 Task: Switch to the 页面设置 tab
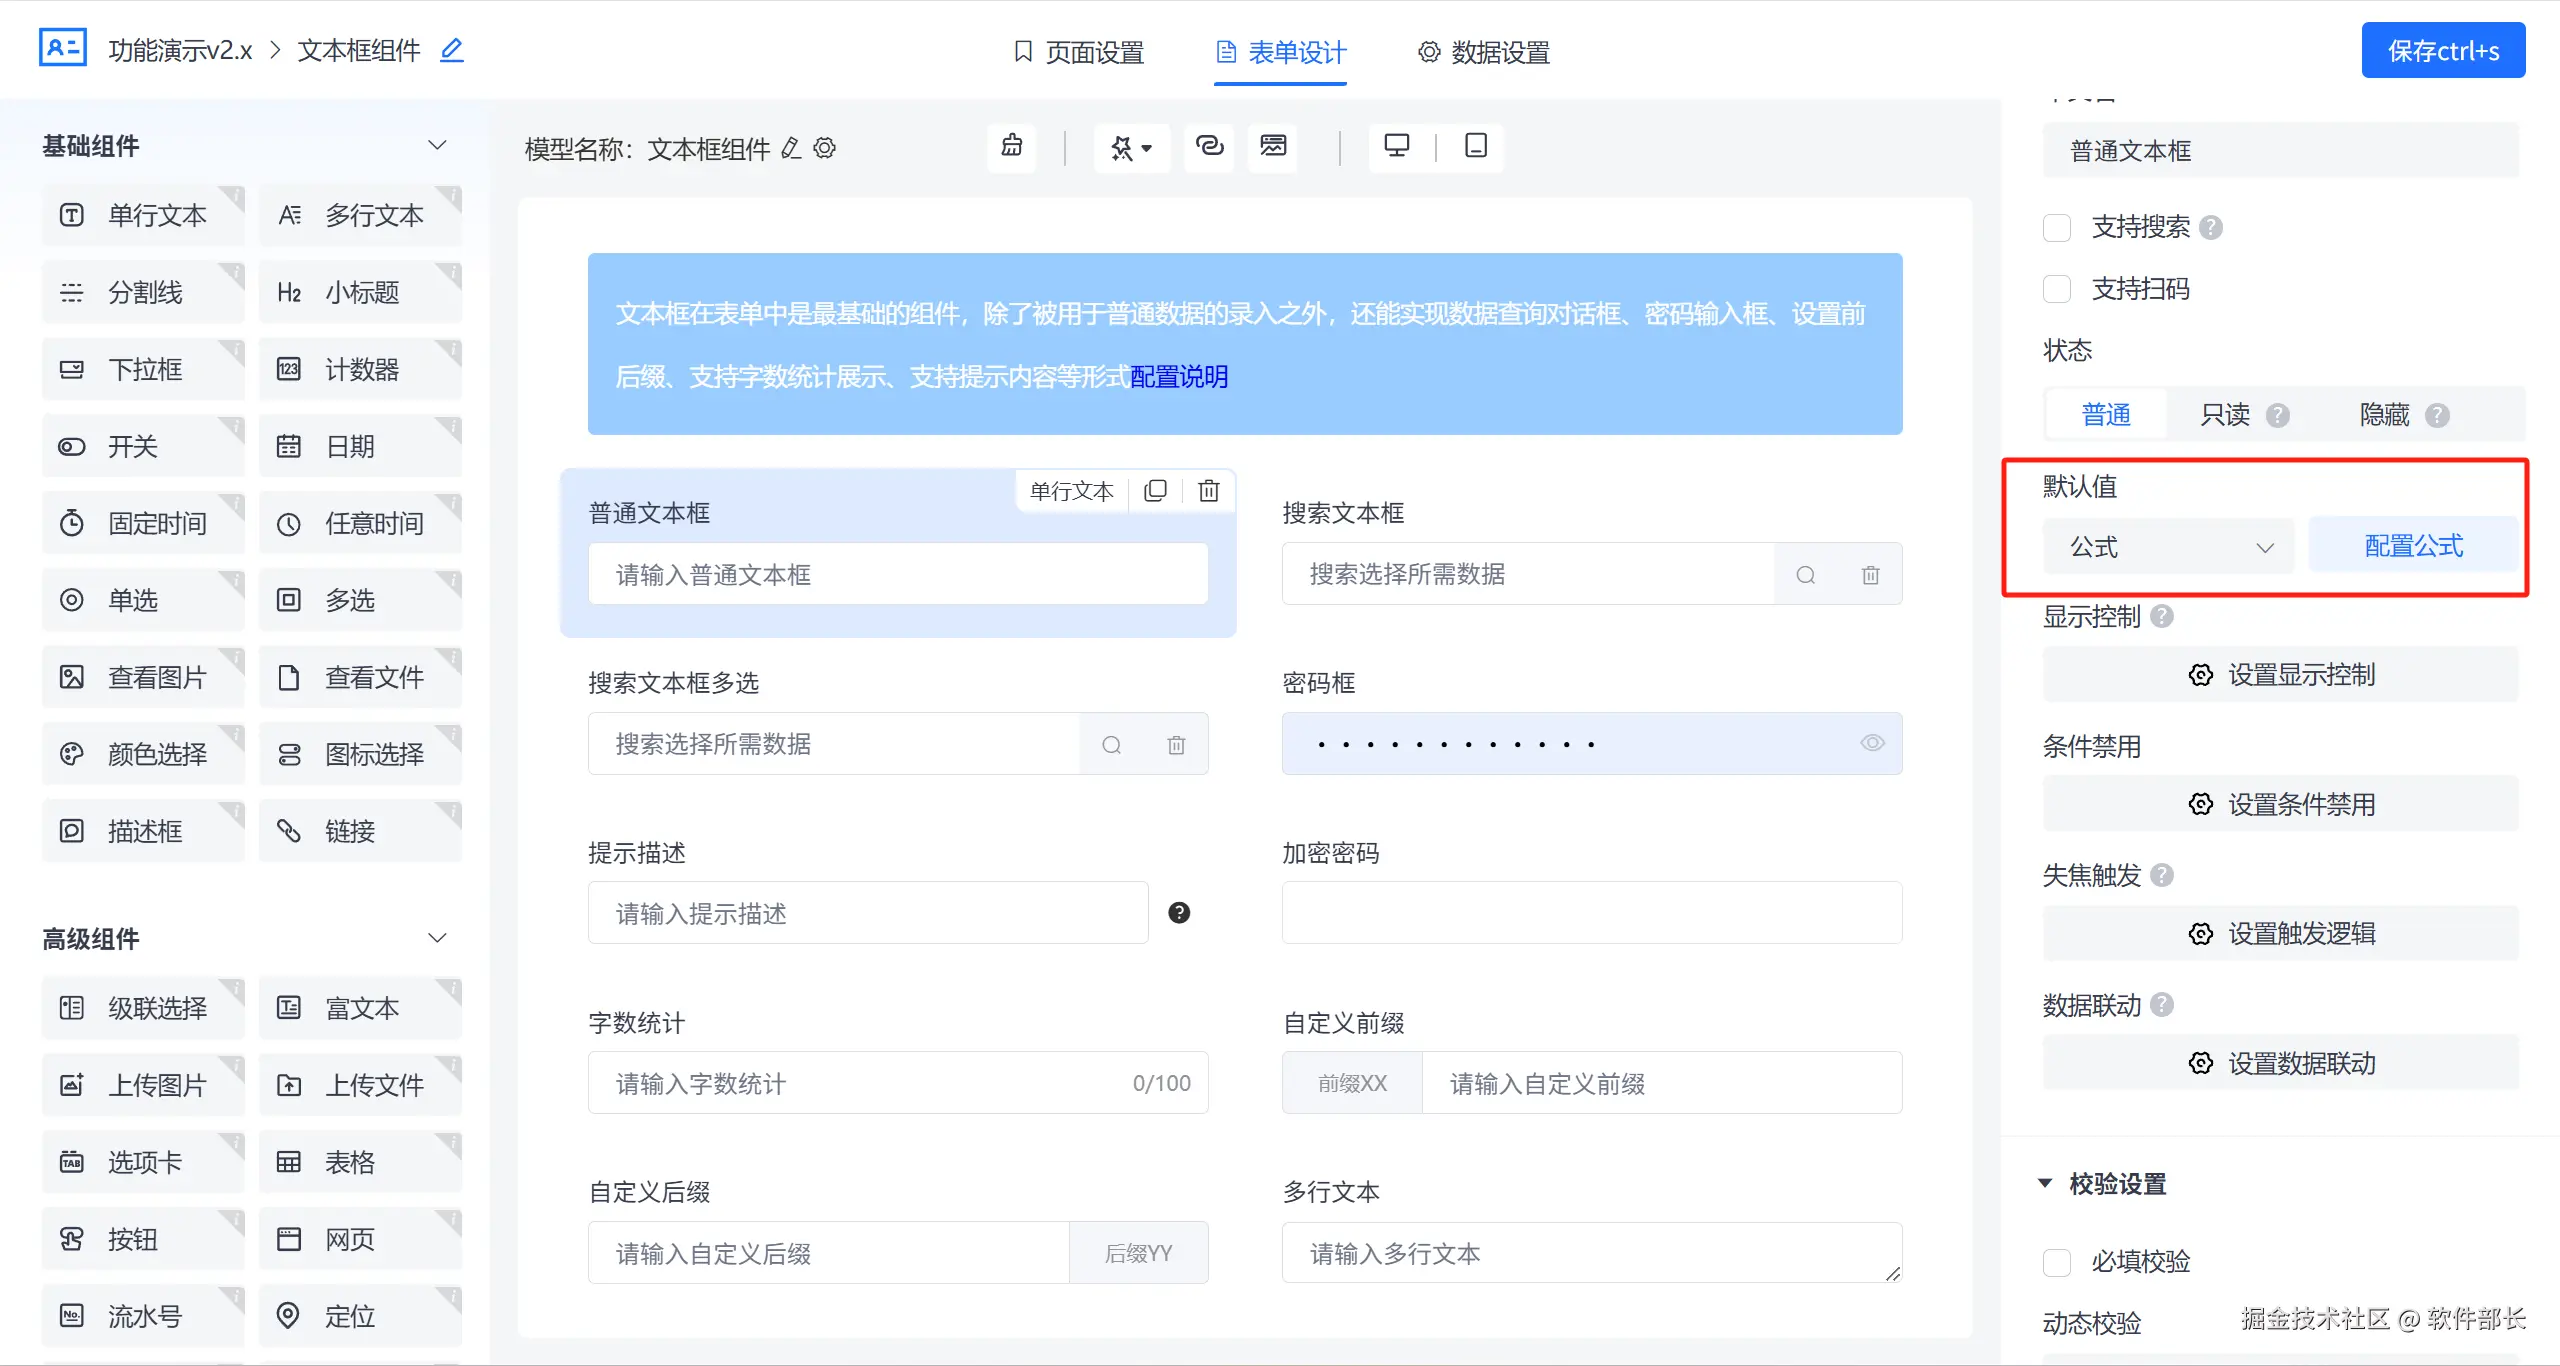pyautogui.click(x=1078, y=52)
